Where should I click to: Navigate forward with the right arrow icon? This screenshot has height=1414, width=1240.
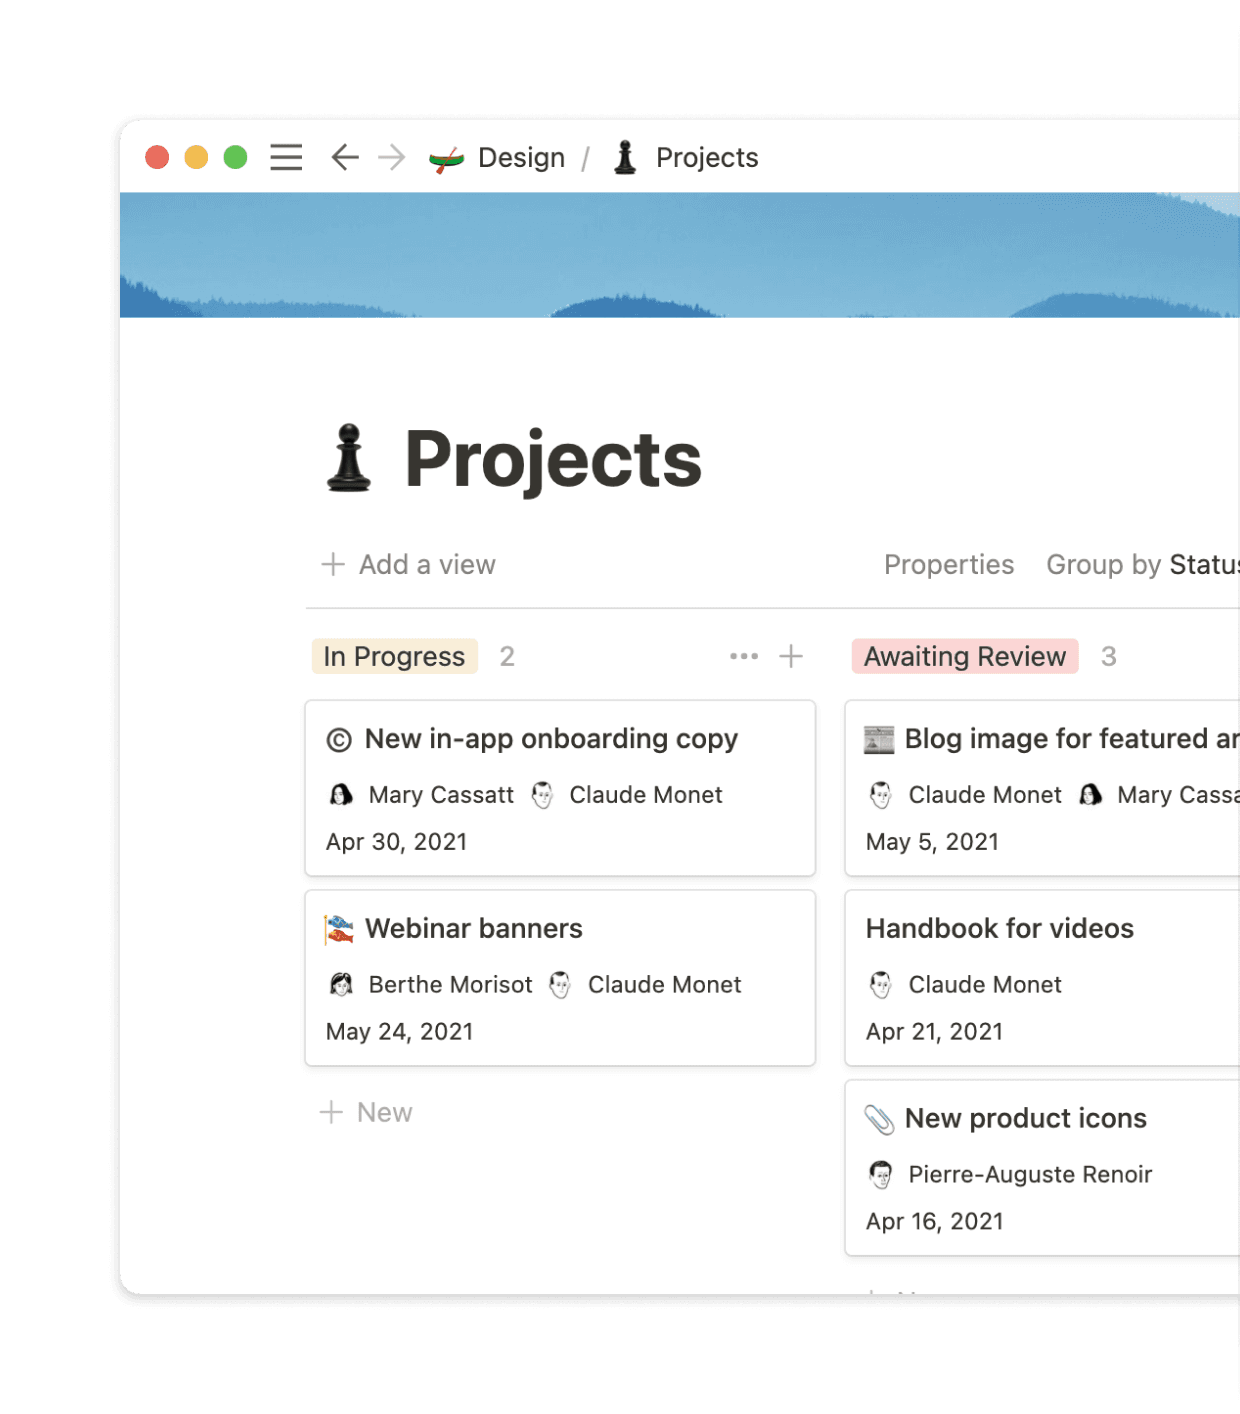[390, 157]
